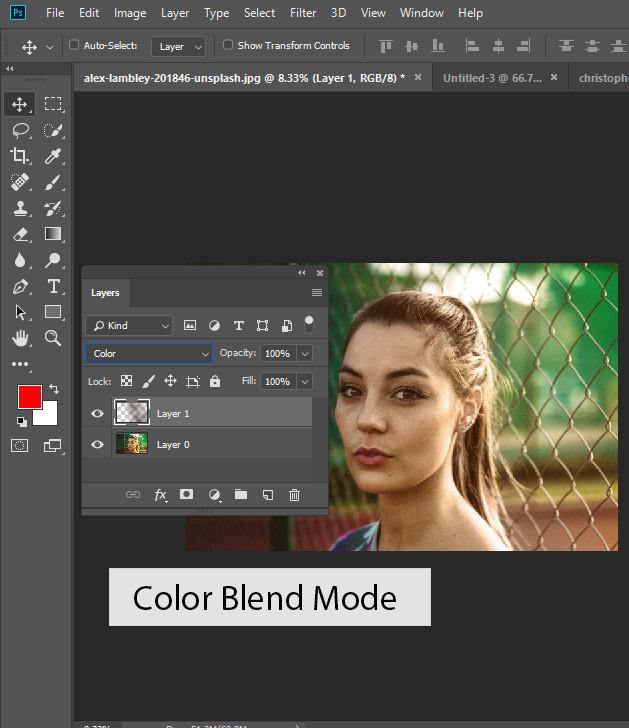Open the Image menu
This screenshot has height=728, width=629.
pos(130,13)
